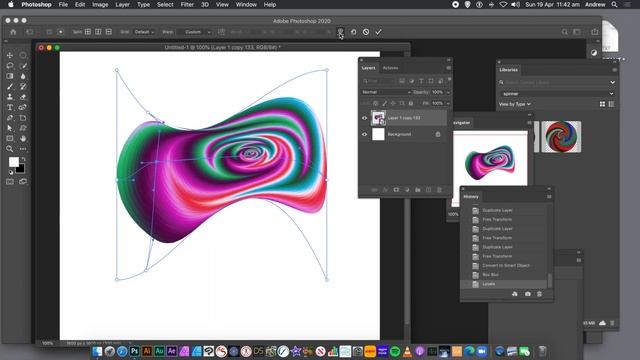Toggle lock transparent pixels
This screenshot has height=360, width=640.
point(376,103)
